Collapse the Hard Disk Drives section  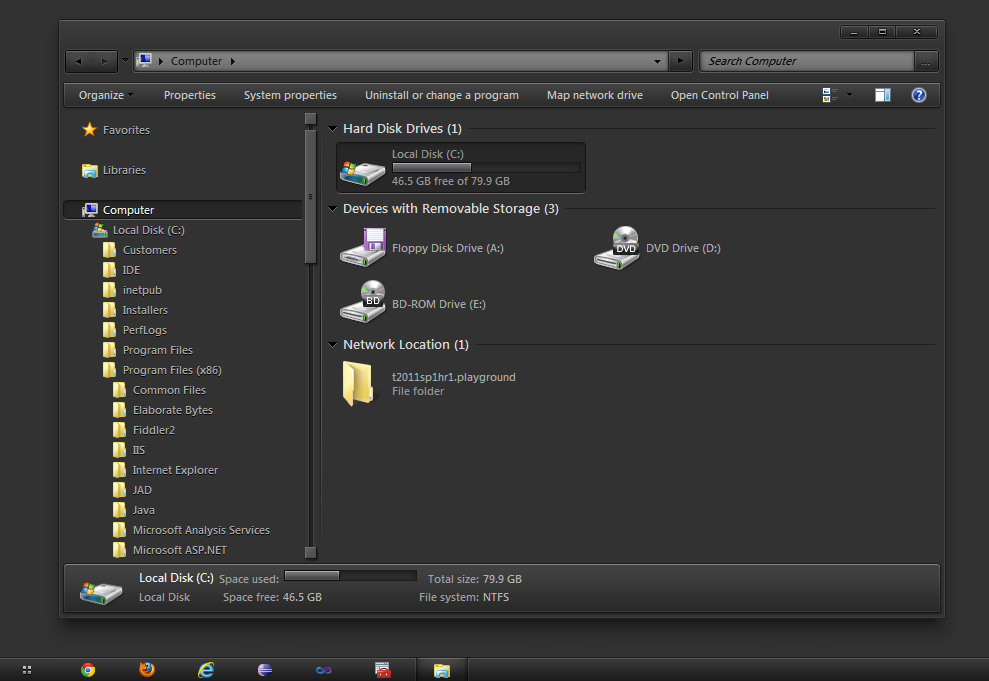click(x=331, y=128)
